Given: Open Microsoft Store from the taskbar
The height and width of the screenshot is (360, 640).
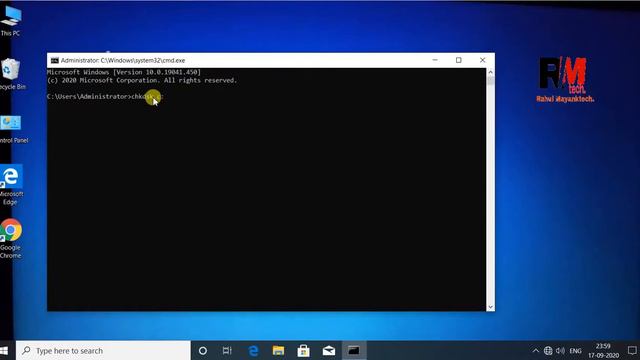Looking at the screenshot, I should coord(303,351).
